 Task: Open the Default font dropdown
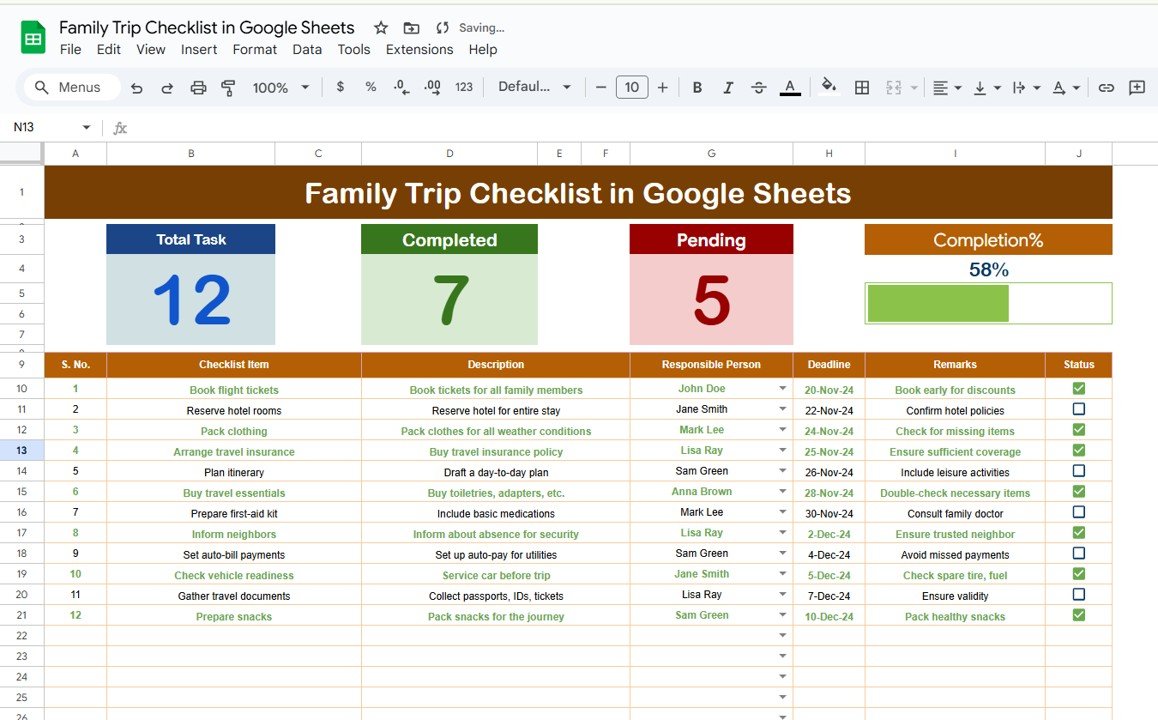point(534,86)
